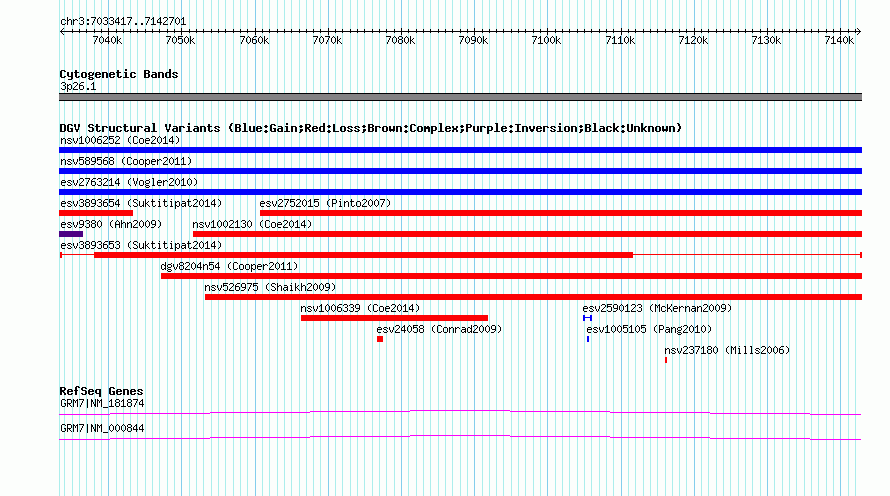Select the tiny blue esv1005105 (Pang2010) marker

tap(588, 339)
